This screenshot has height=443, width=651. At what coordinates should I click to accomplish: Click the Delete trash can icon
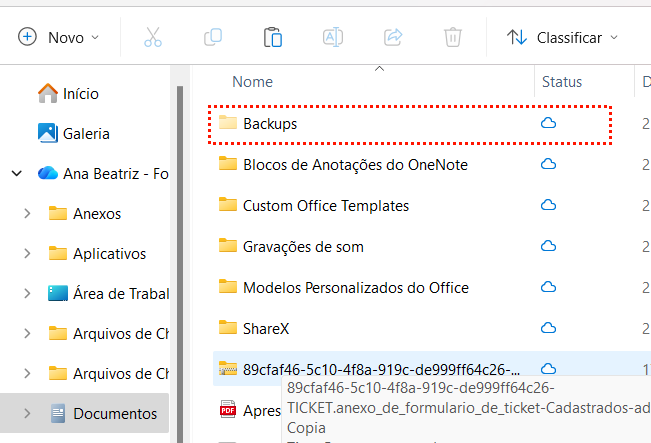pyautogui.click(x=453, y=38)
